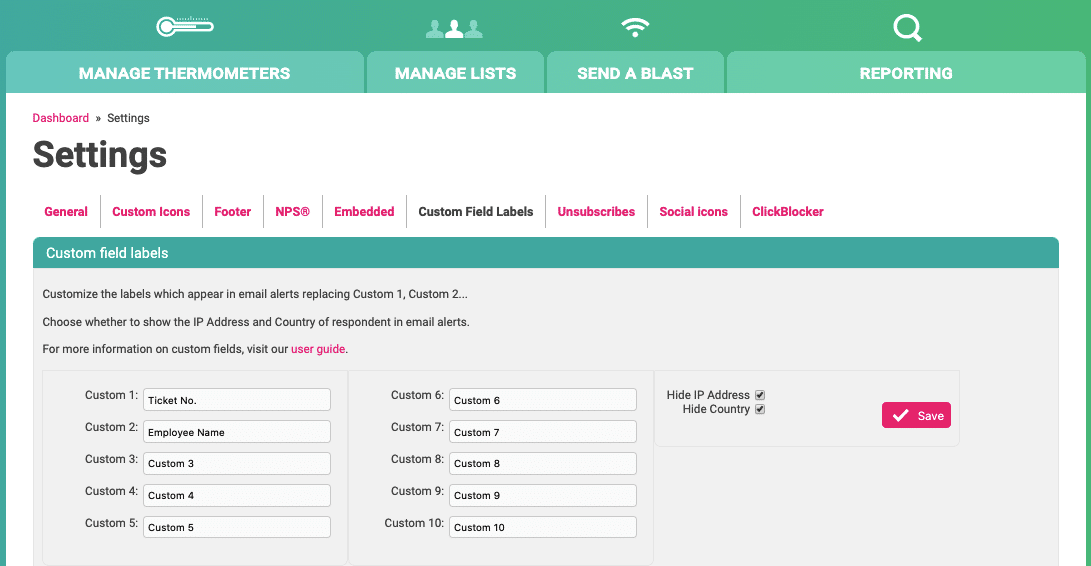Switch to the General settings tab
Screen dimensions: 1091x566
(66, 212)
